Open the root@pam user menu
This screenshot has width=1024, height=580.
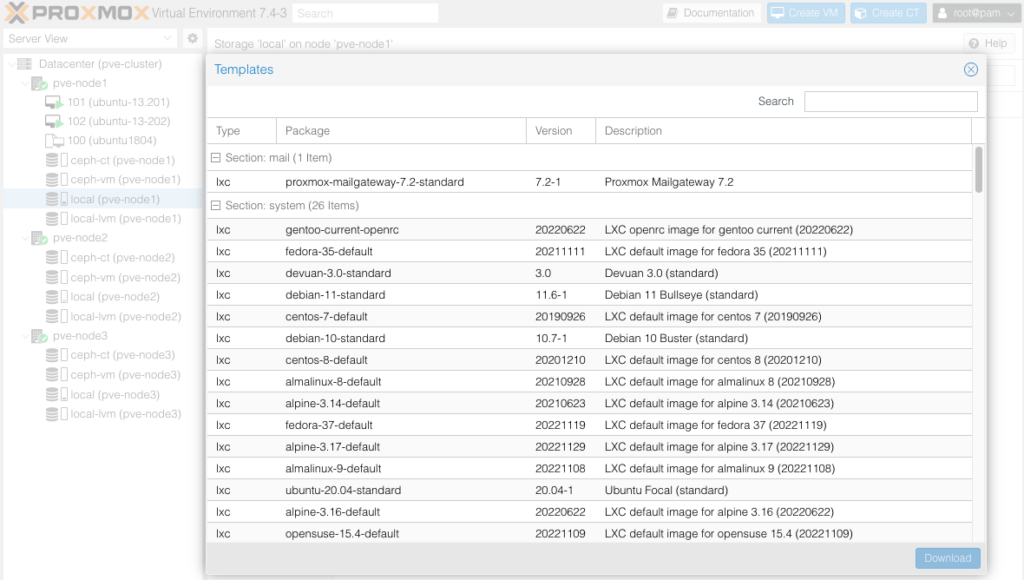click(x=976, y=13)
